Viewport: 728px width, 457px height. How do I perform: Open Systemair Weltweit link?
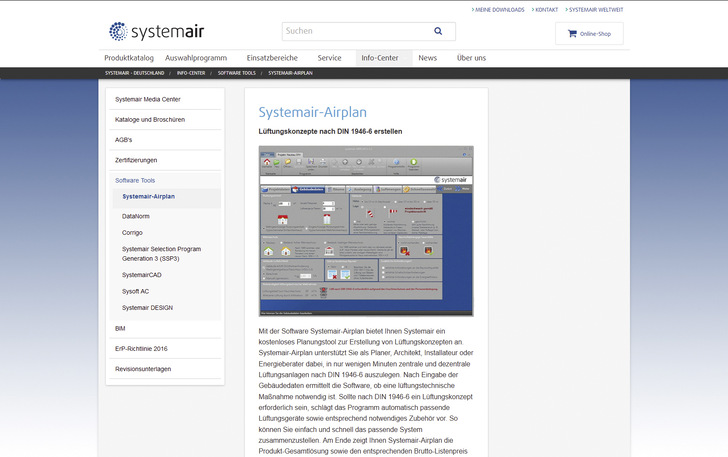click(x=594, y=9)
